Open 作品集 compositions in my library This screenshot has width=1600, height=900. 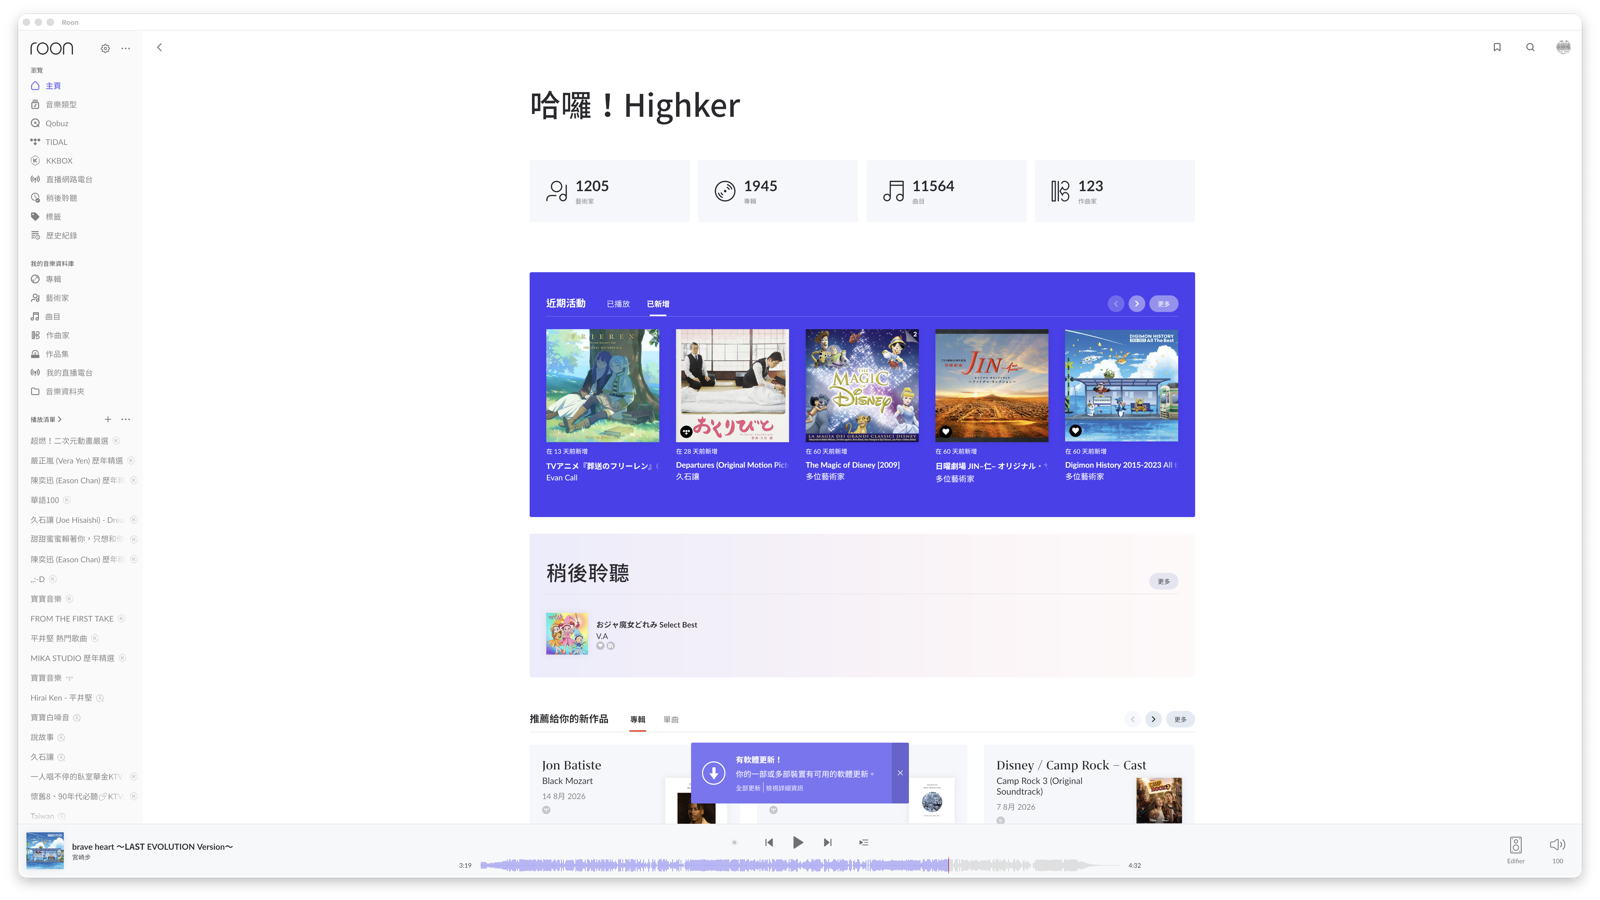tap(57, 354)
